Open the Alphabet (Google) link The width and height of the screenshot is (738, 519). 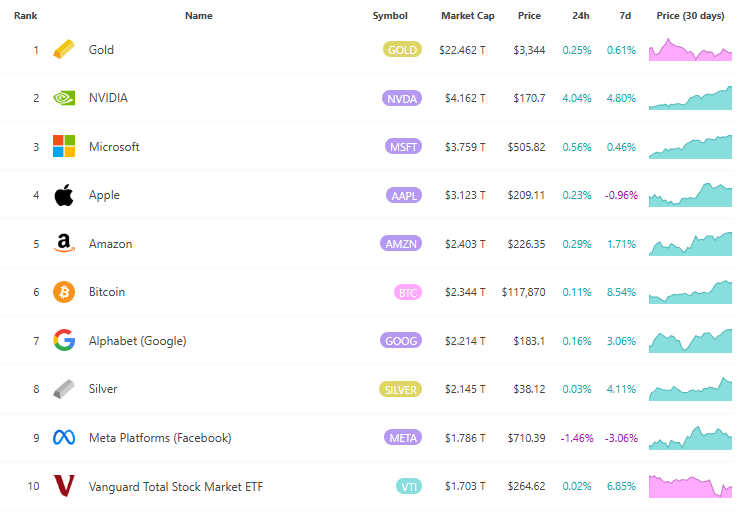pyautogui.click(x=137, y=341)
